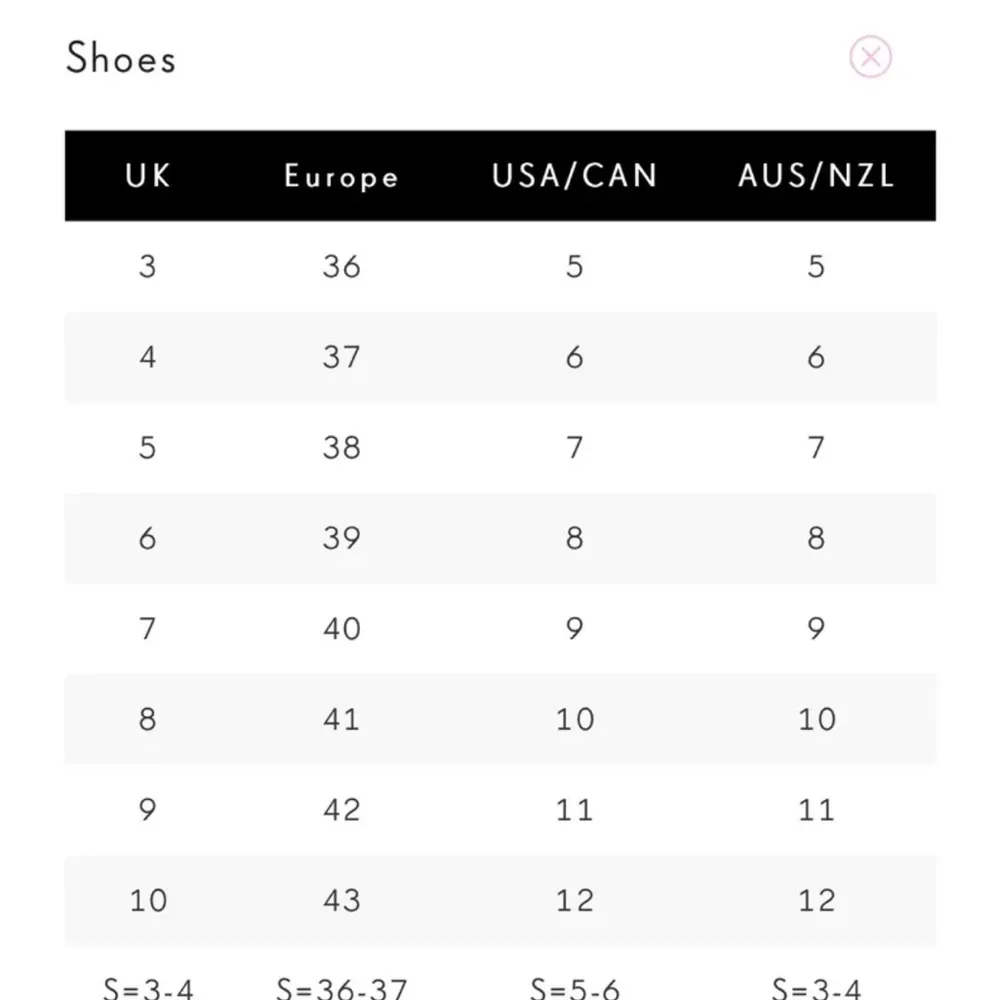This screenshot has height=1000, width=1000.
Task: Select Europe size 42 cell
Action: coord(341,809)
